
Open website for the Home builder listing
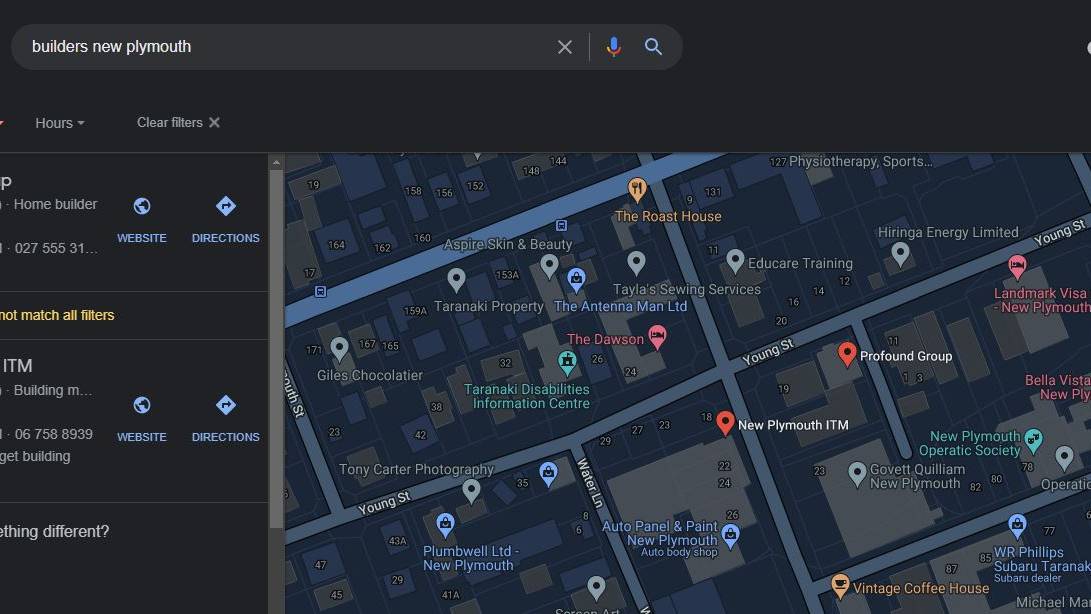pyautogui.click(x=141, y=220)
